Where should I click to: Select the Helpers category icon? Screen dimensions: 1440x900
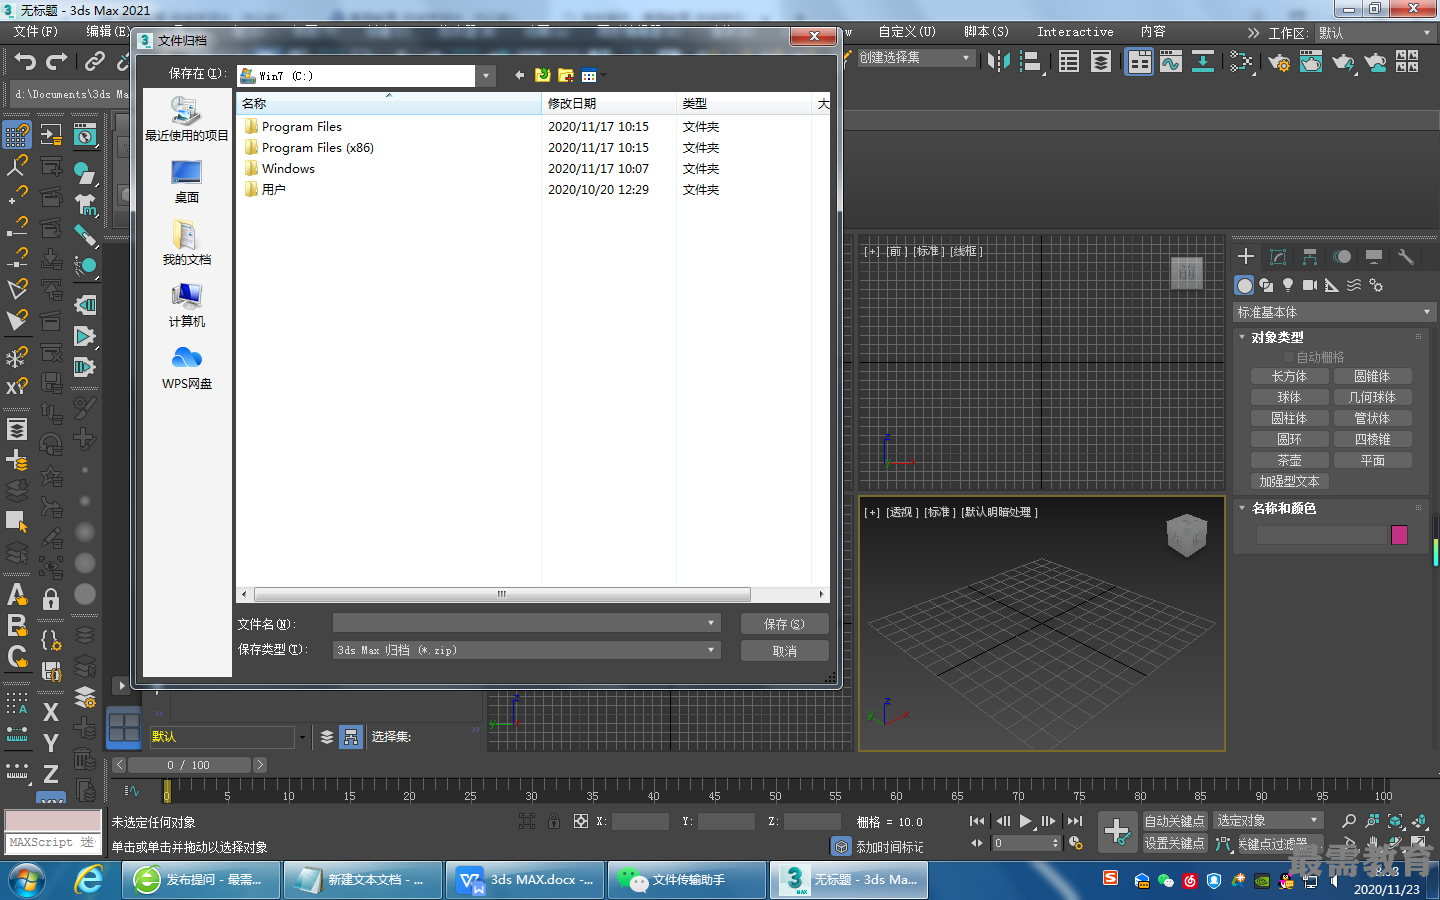point(1332,285)
